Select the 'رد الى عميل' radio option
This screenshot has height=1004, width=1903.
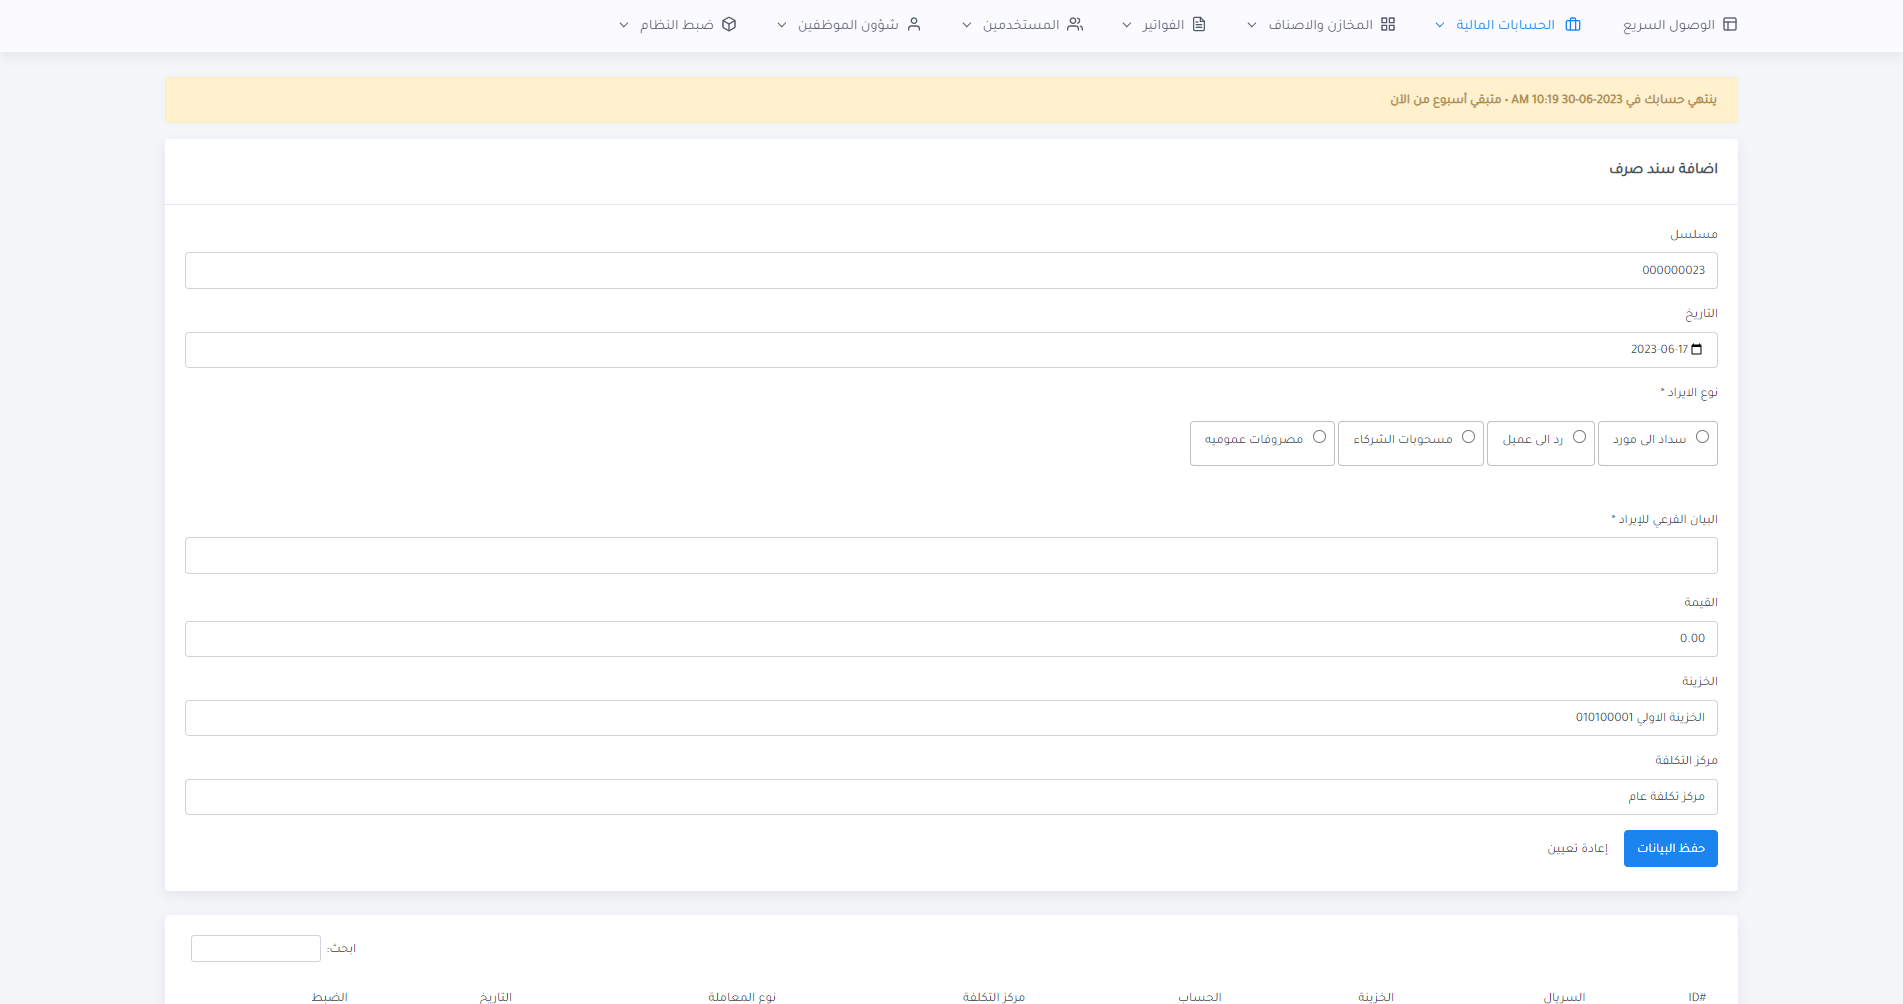[1579, 437]
